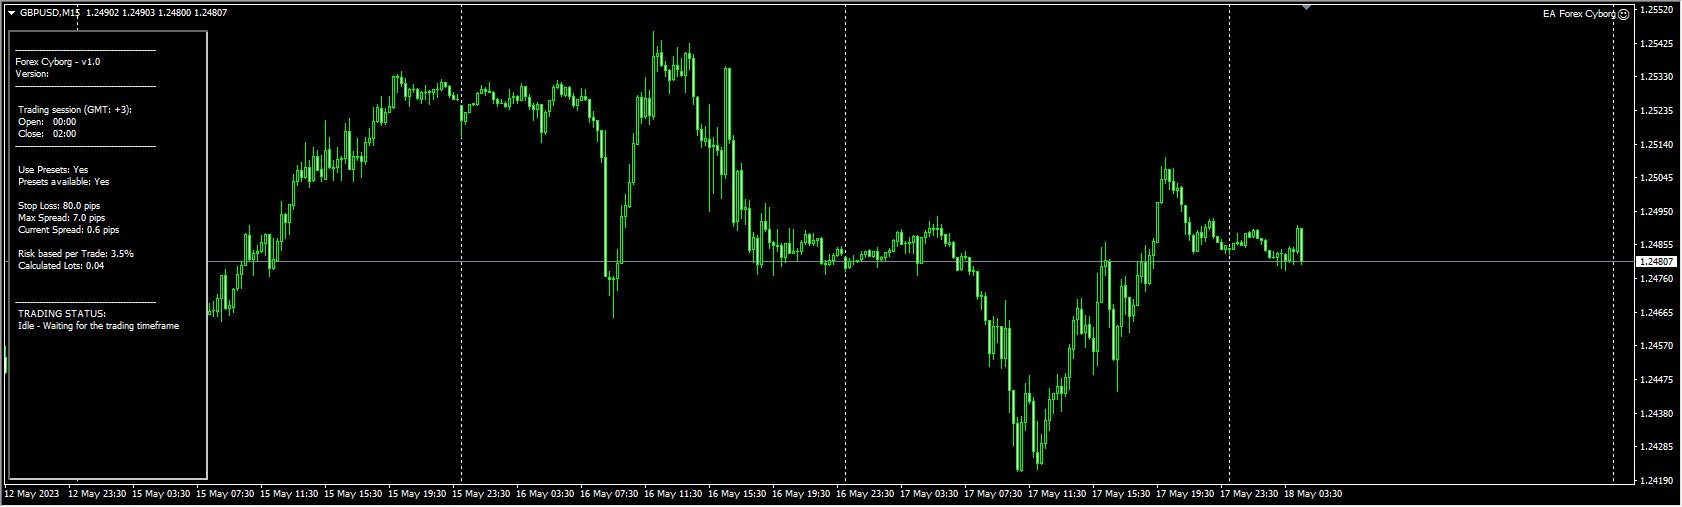Screen dimensions: 1682x507
Task: Click time axis label 17 May 11:30
Action: [1057, 494]
